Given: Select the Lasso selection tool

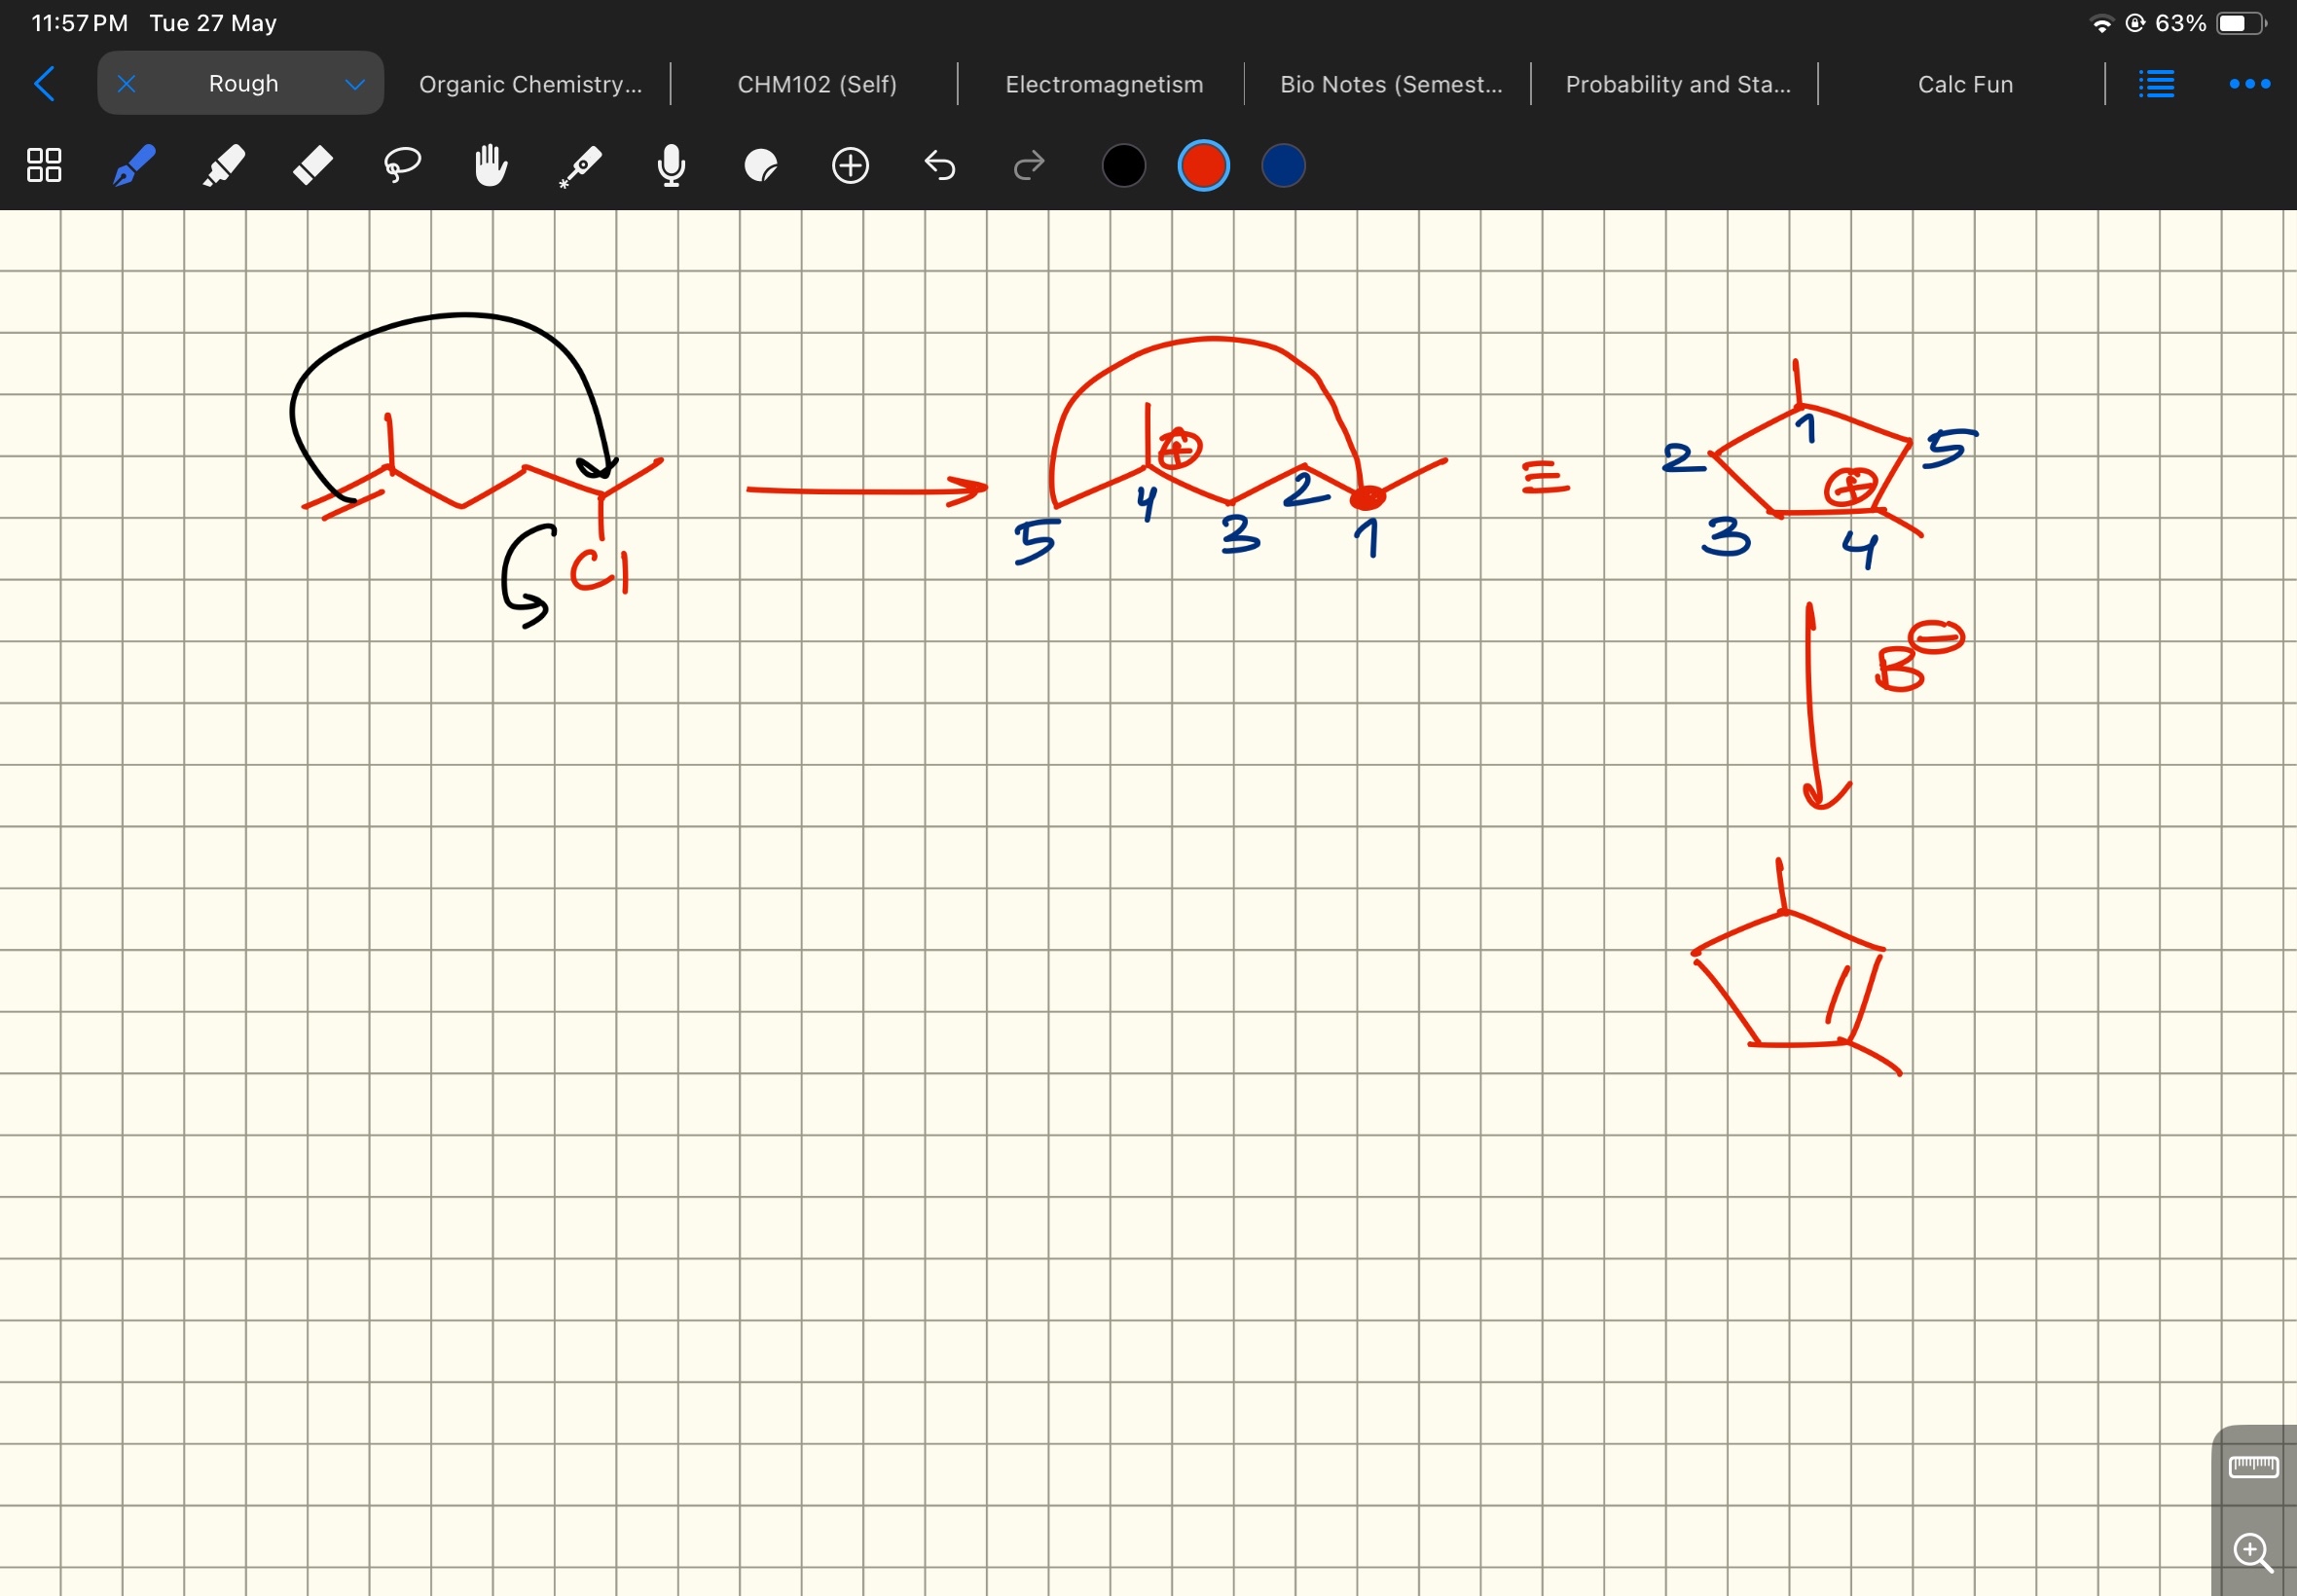Looking at the screenshot, I should [402, 165].
